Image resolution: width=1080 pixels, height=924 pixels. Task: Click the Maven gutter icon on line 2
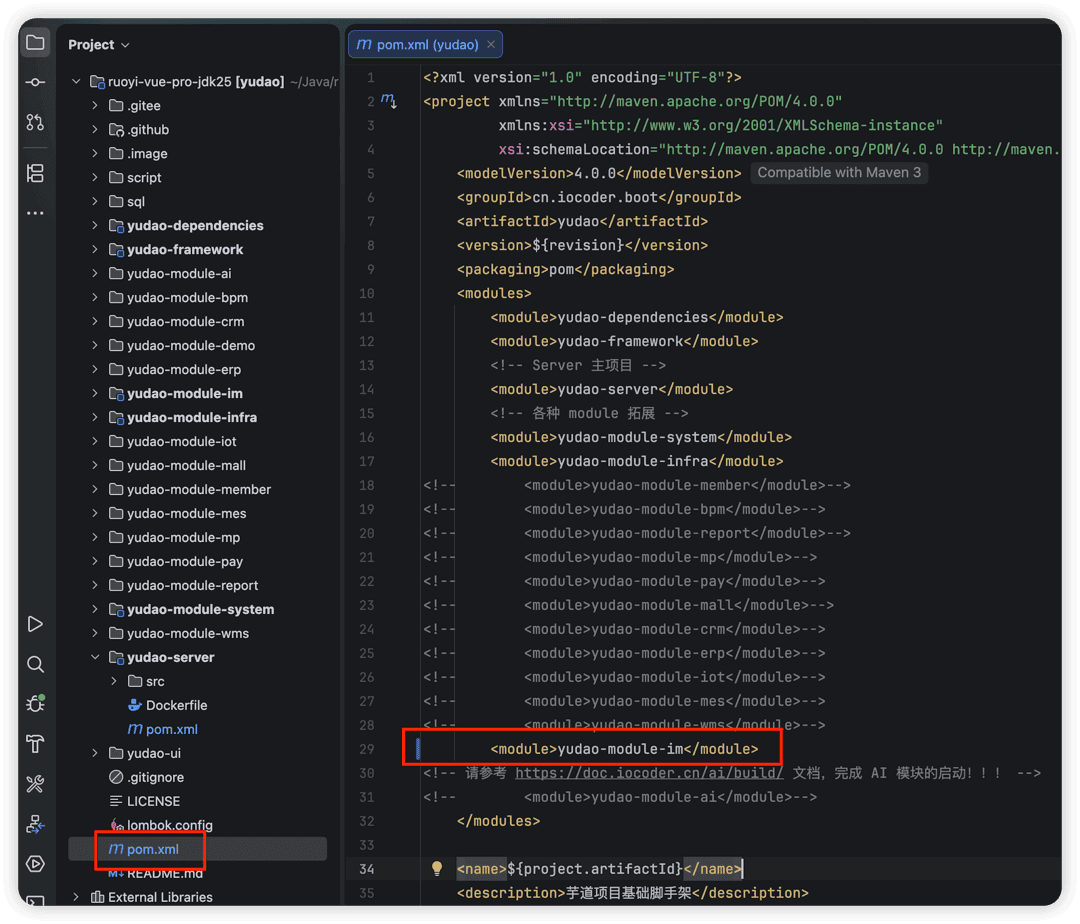coord(388,101)
